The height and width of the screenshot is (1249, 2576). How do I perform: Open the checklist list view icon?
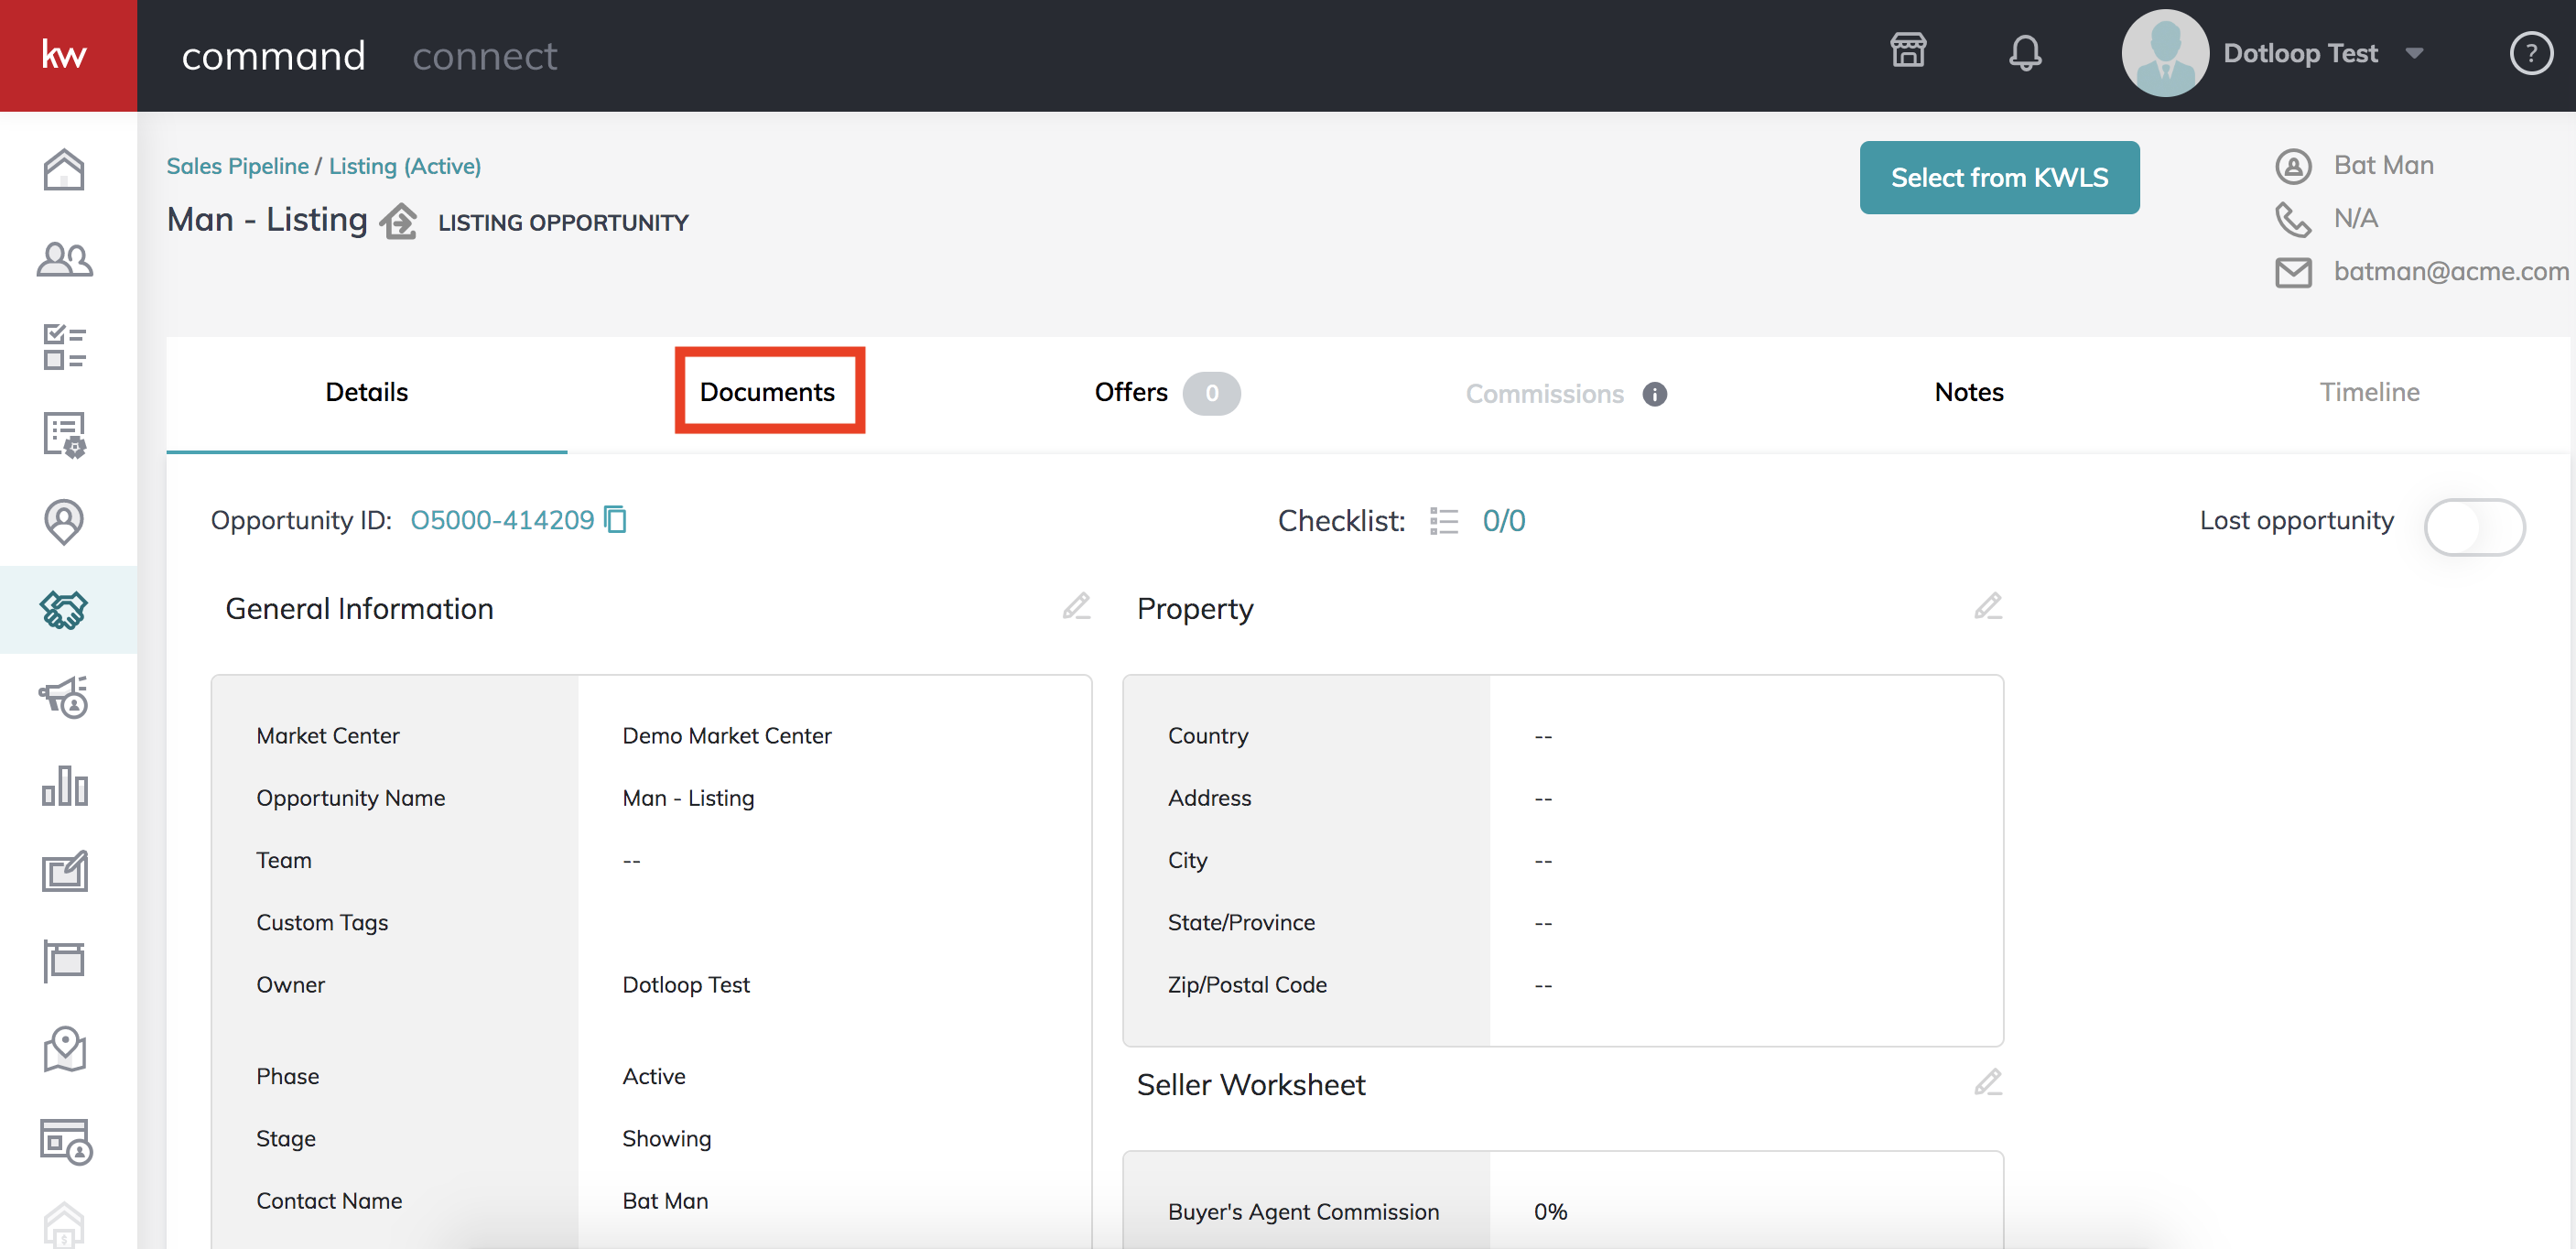click(1444, 520)
